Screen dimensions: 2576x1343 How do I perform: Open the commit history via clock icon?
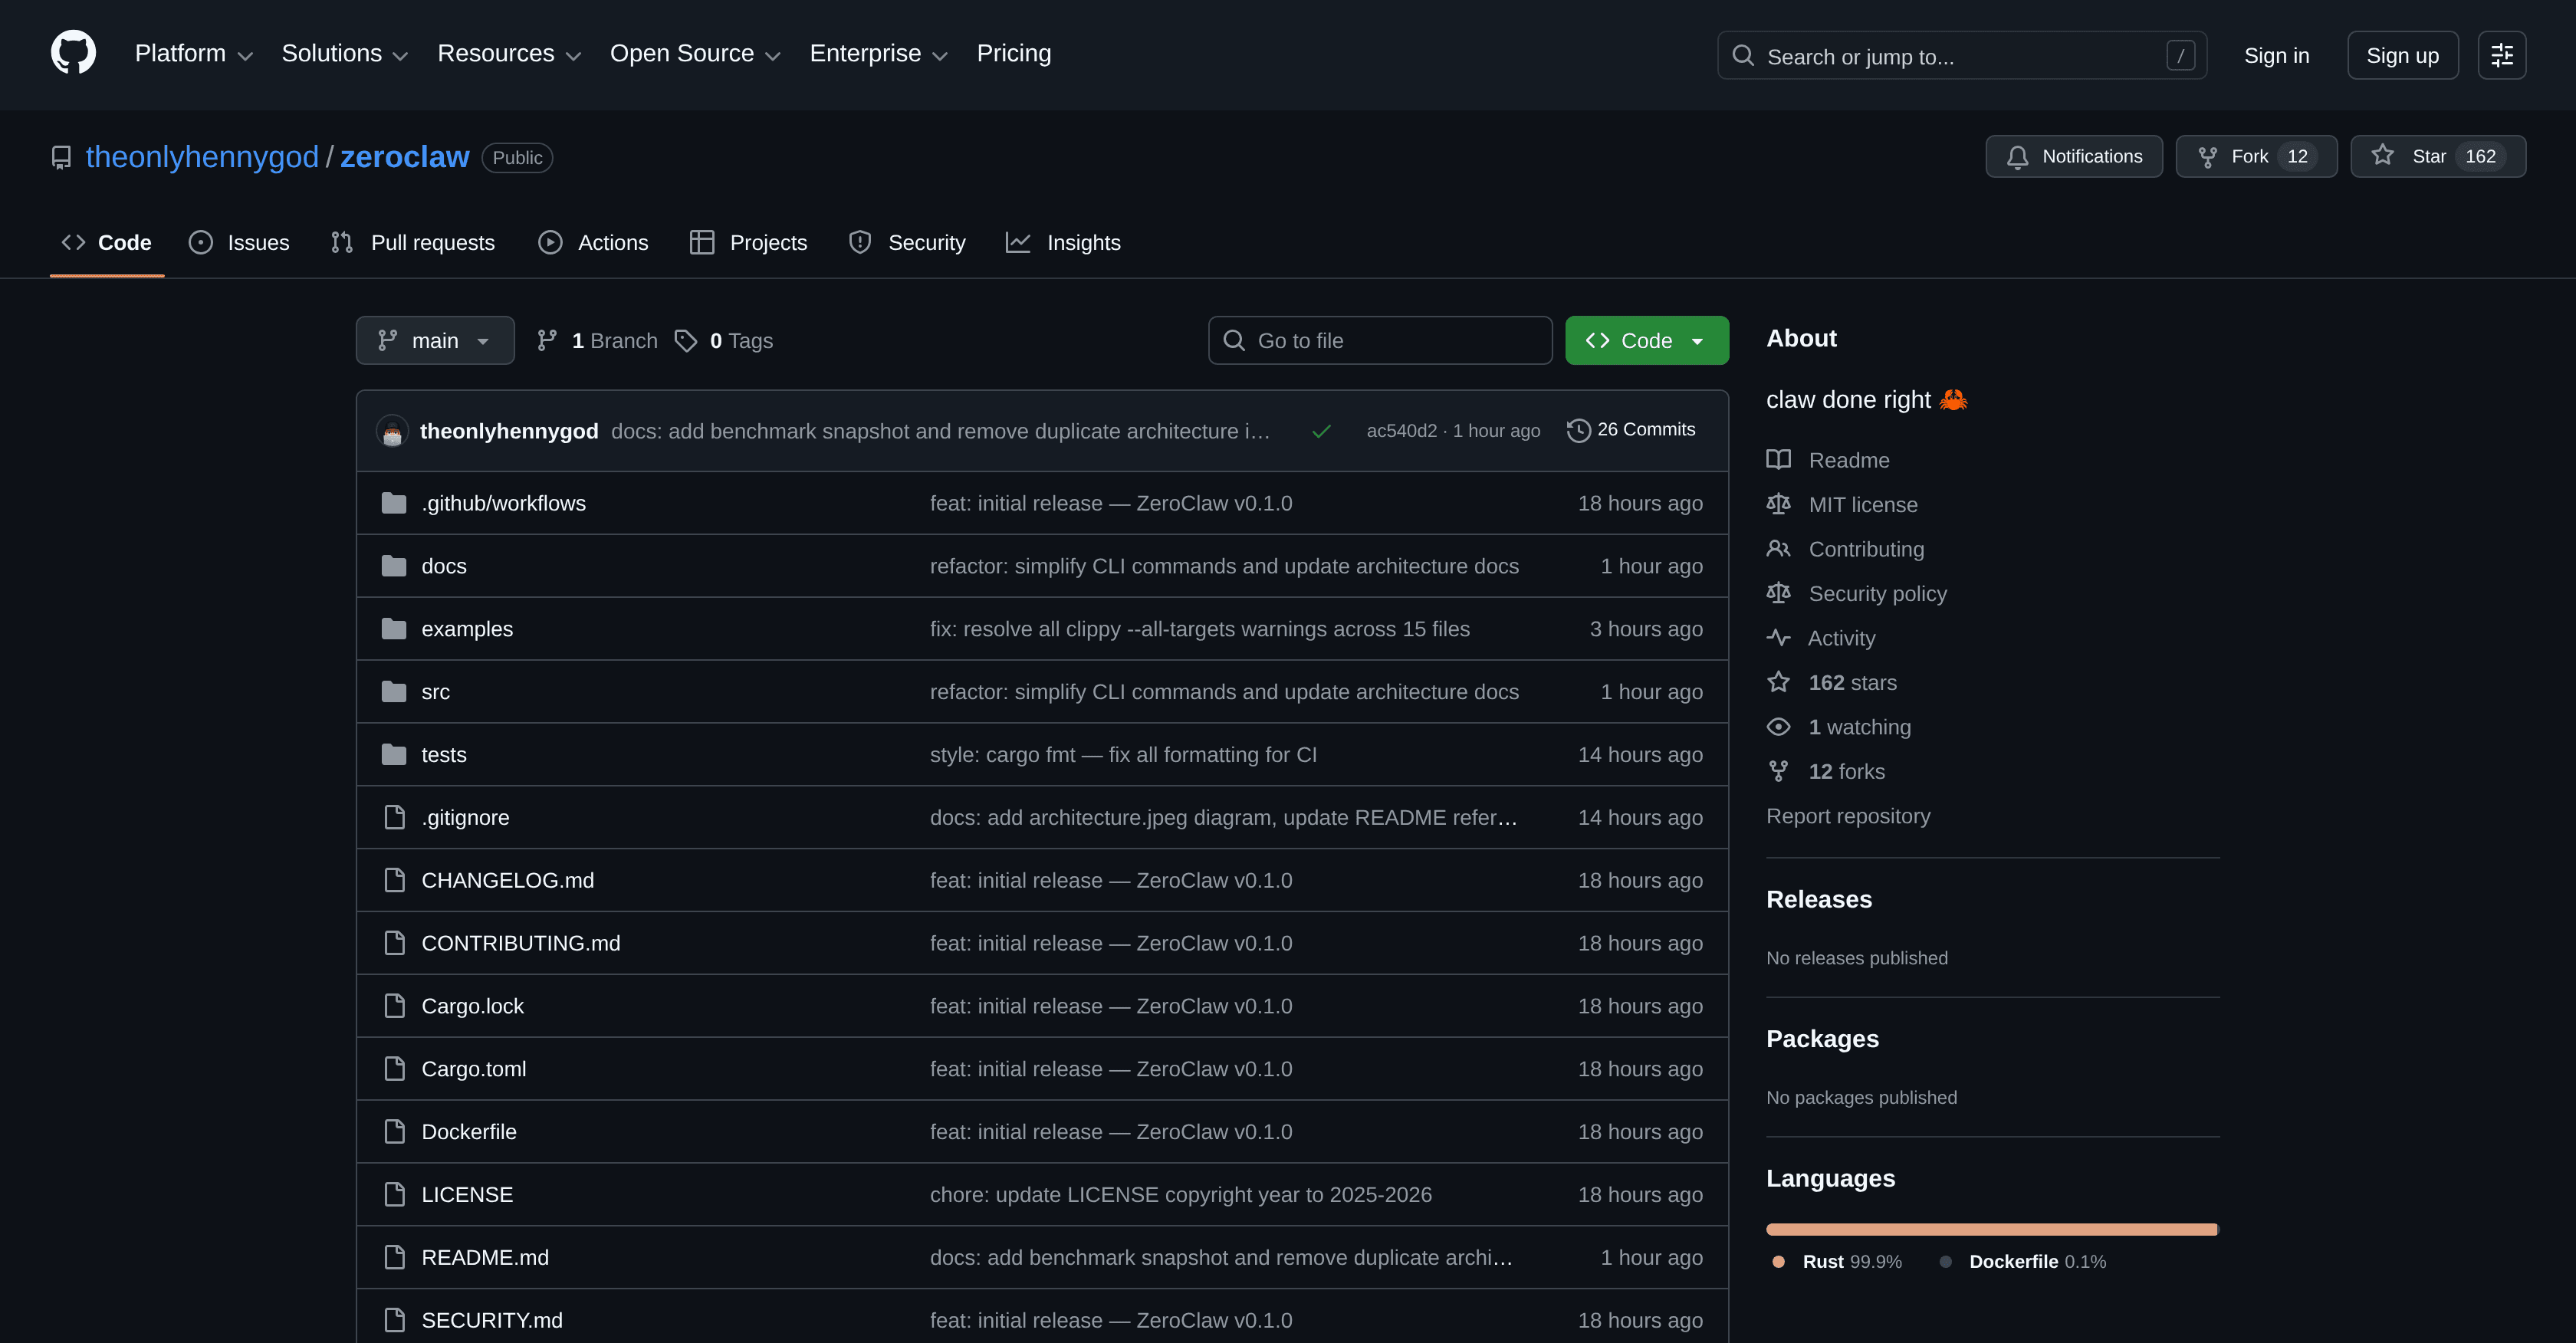(1578, 429)
